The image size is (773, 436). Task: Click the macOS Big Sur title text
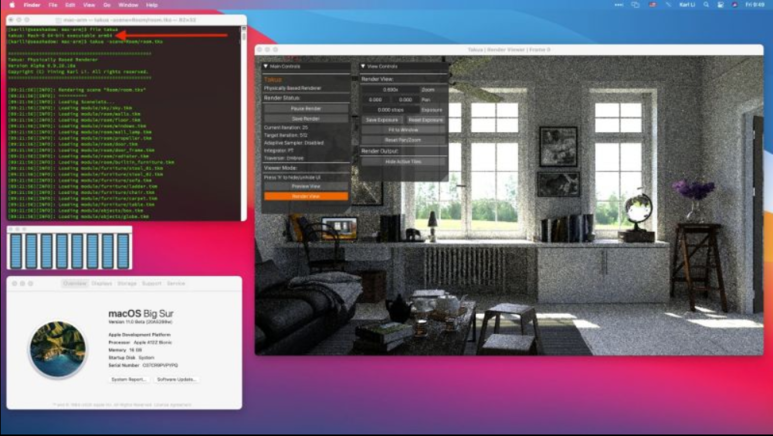pyautogui.click(x=141, y=314)
